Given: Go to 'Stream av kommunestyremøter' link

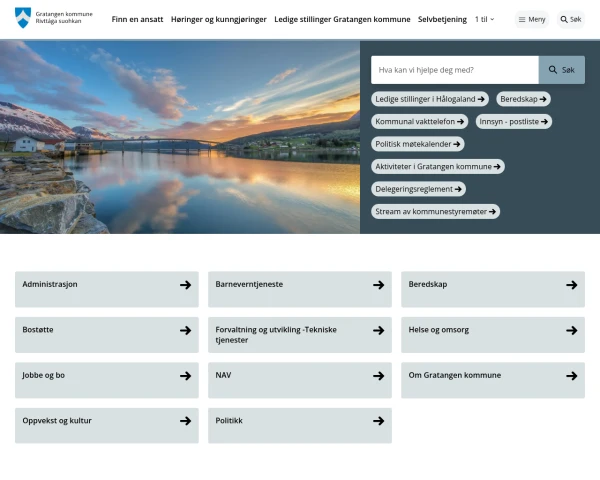Looking at the screenshot, I should pyautogui.click(x=435, y=212).
